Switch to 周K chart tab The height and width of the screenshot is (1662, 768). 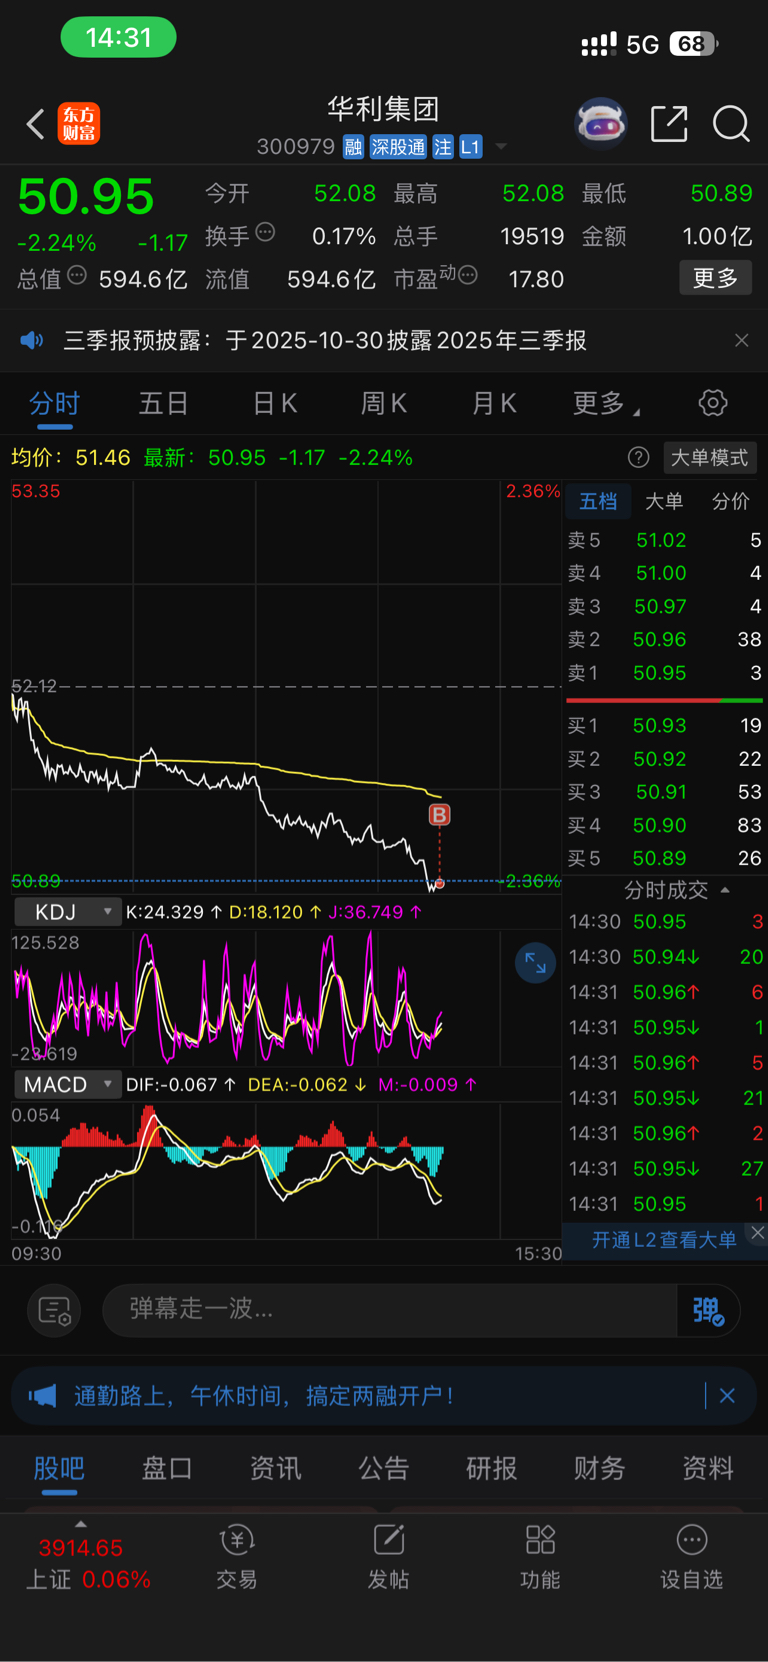pos(384,404)
